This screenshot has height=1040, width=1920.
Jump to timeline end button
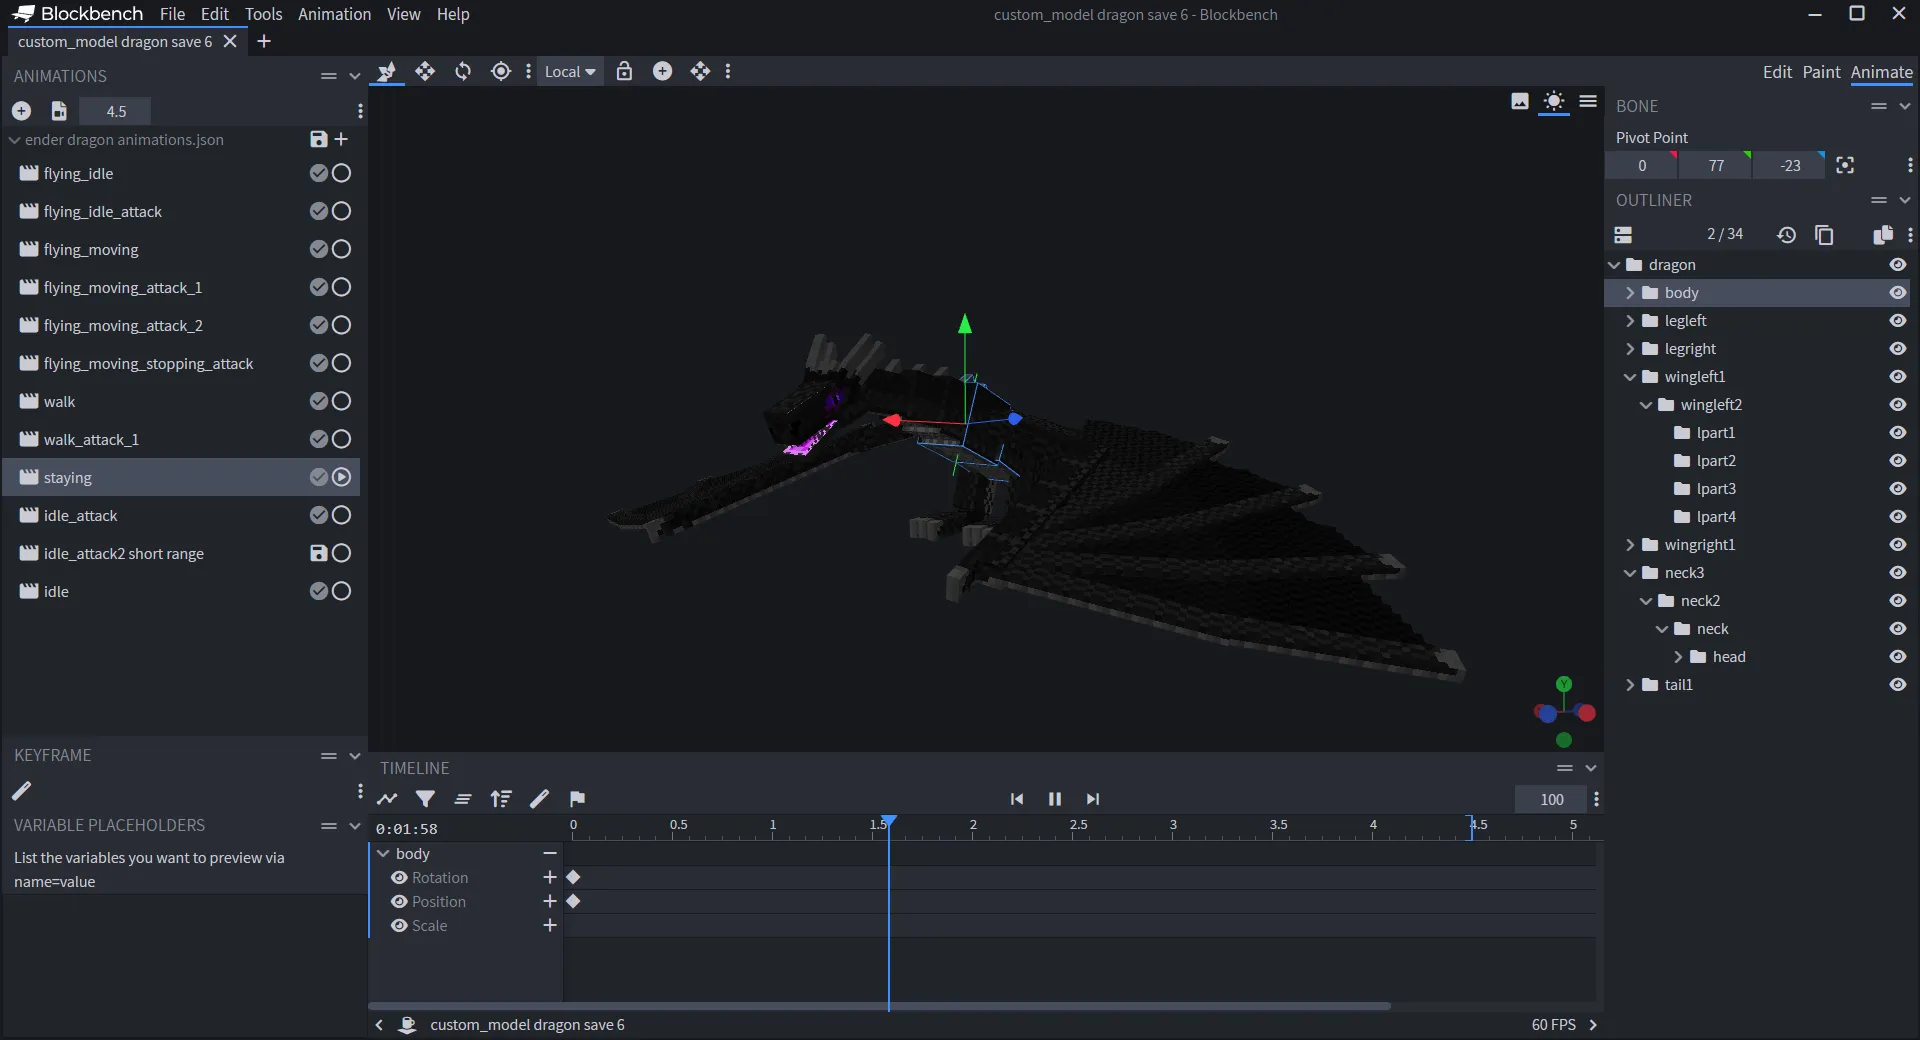point(1092,798)
